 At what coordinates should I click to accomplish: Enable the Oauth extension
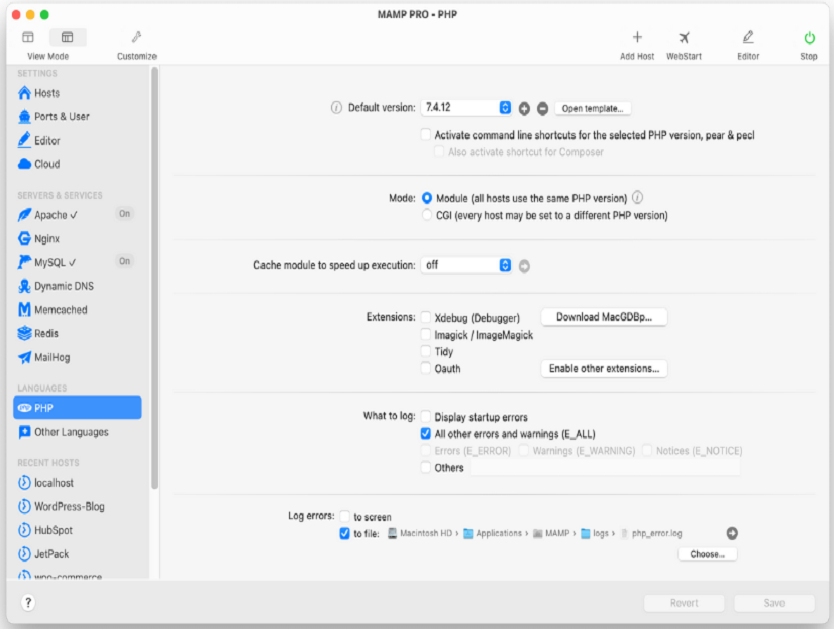pos(426,368)
